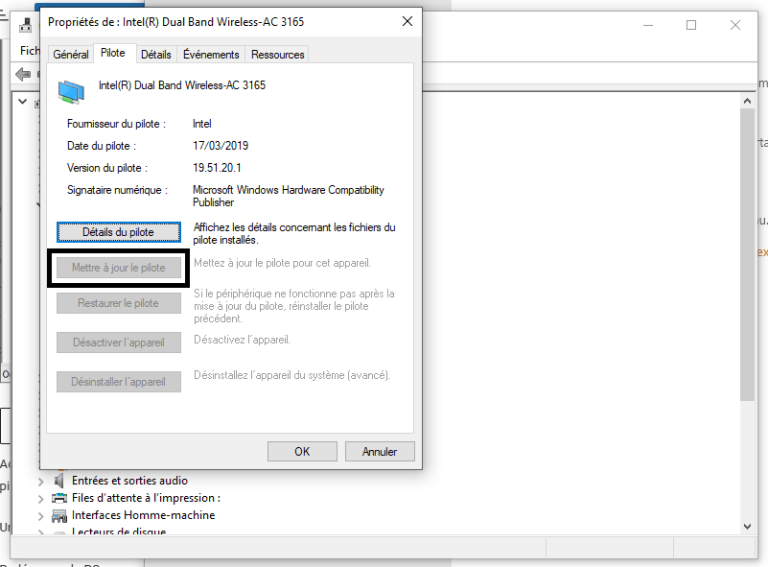Switch to the Détails tab

tap(156, 54)
